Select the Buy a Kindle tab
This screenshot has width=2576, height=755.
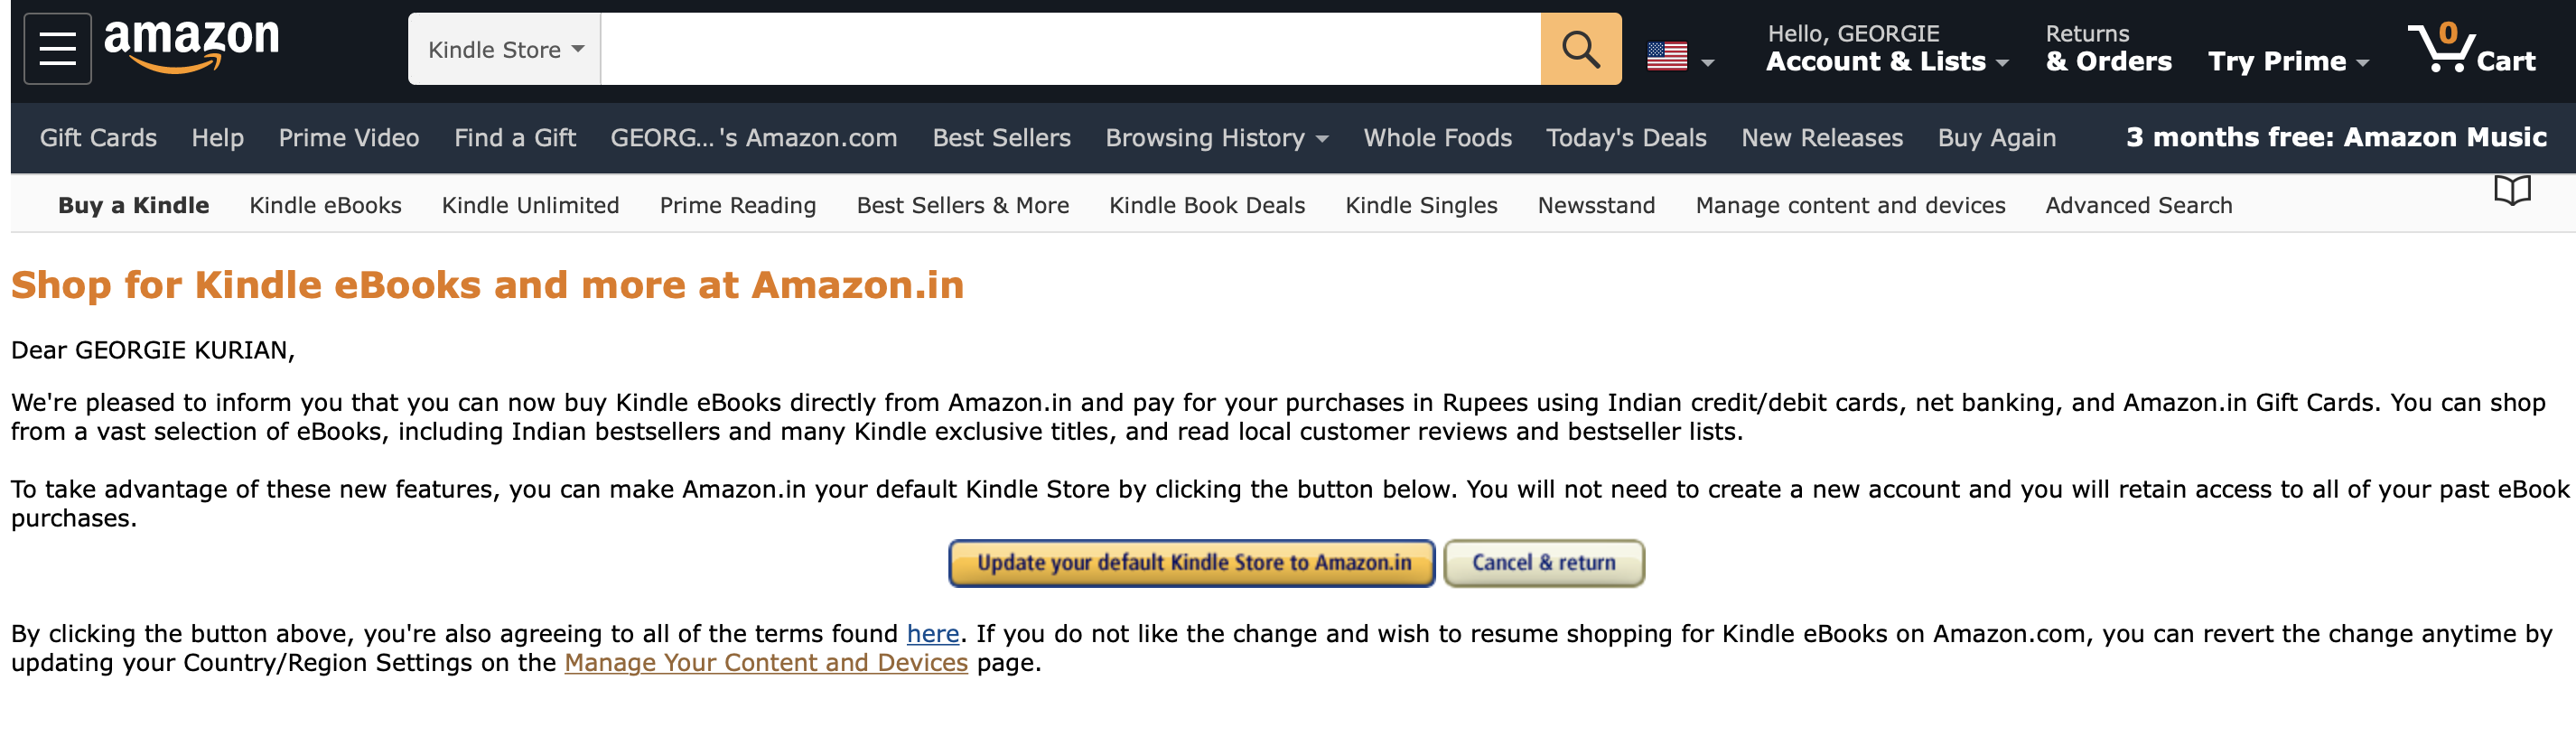pos(133,205)
